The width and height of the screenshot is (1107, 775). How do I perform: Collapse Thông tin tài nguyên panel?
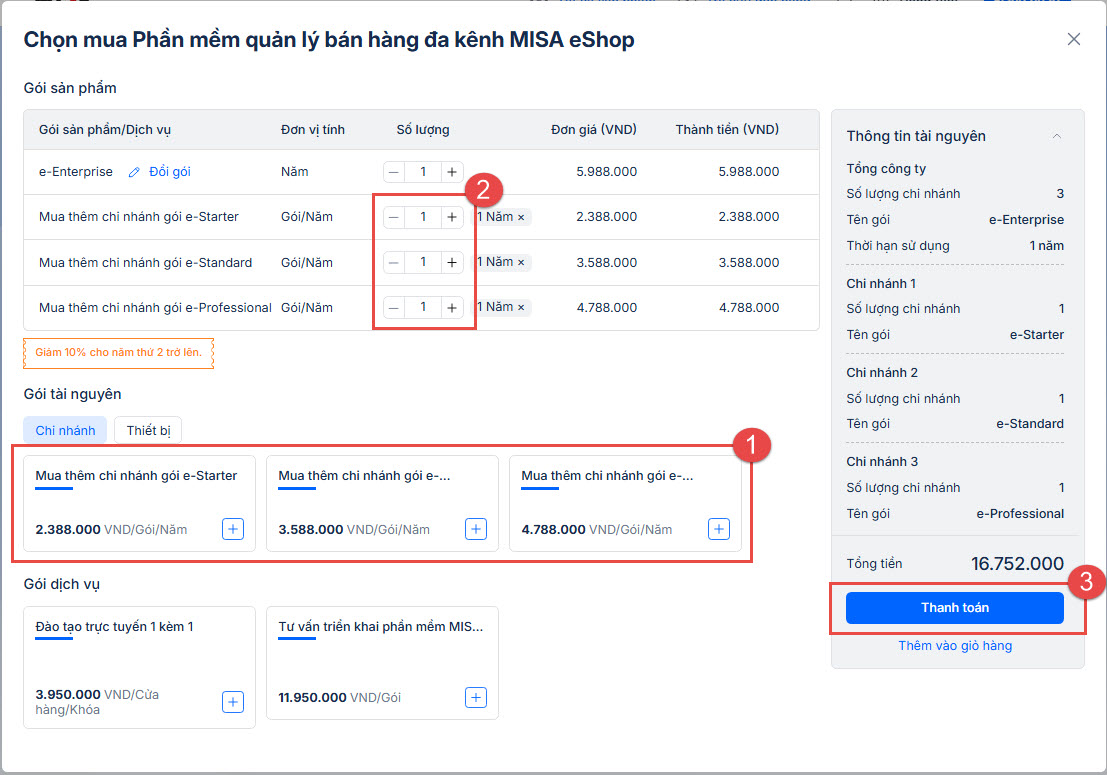[1057, 136]
